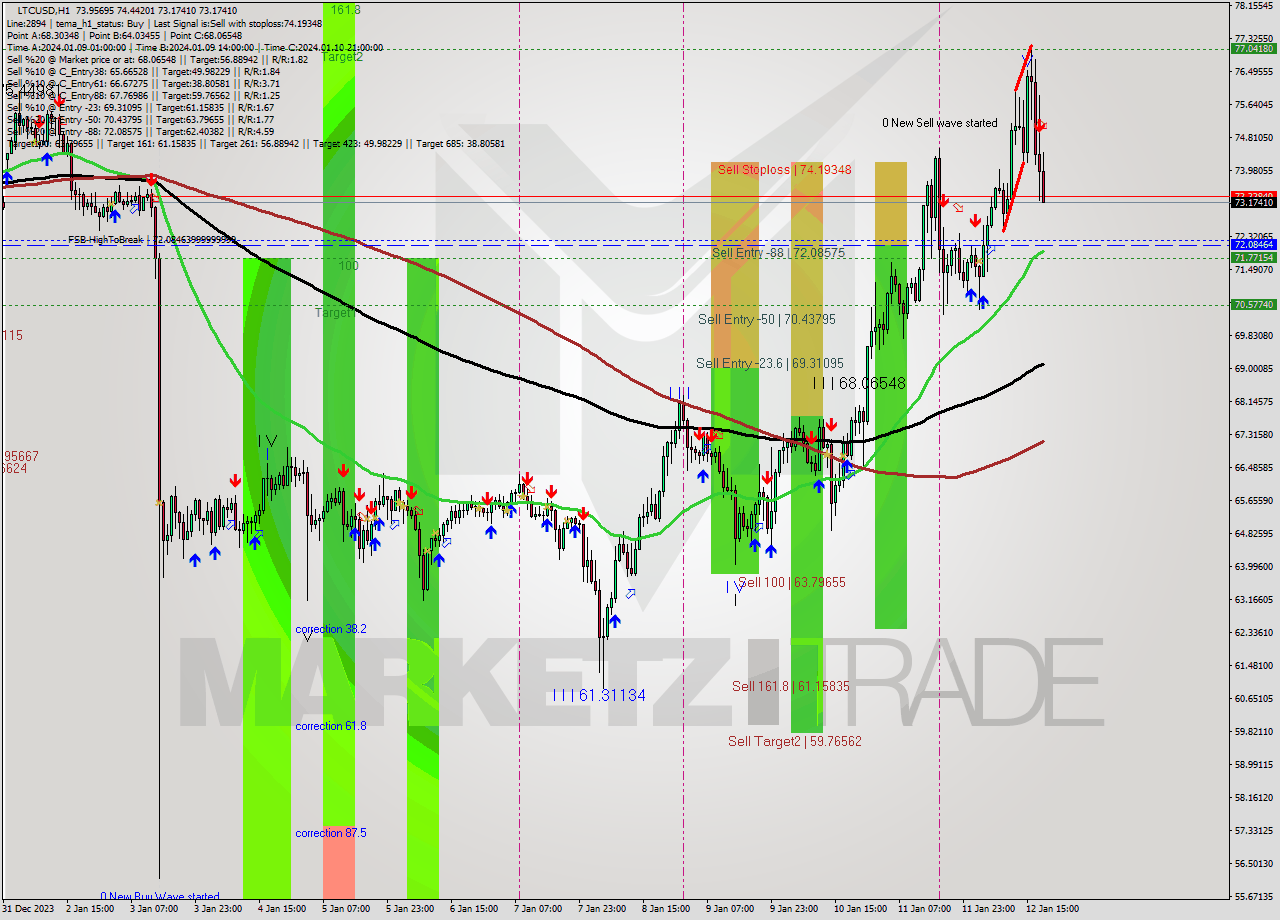
Task: Click the blue 72.08464 price tag
Action: 1253,244
